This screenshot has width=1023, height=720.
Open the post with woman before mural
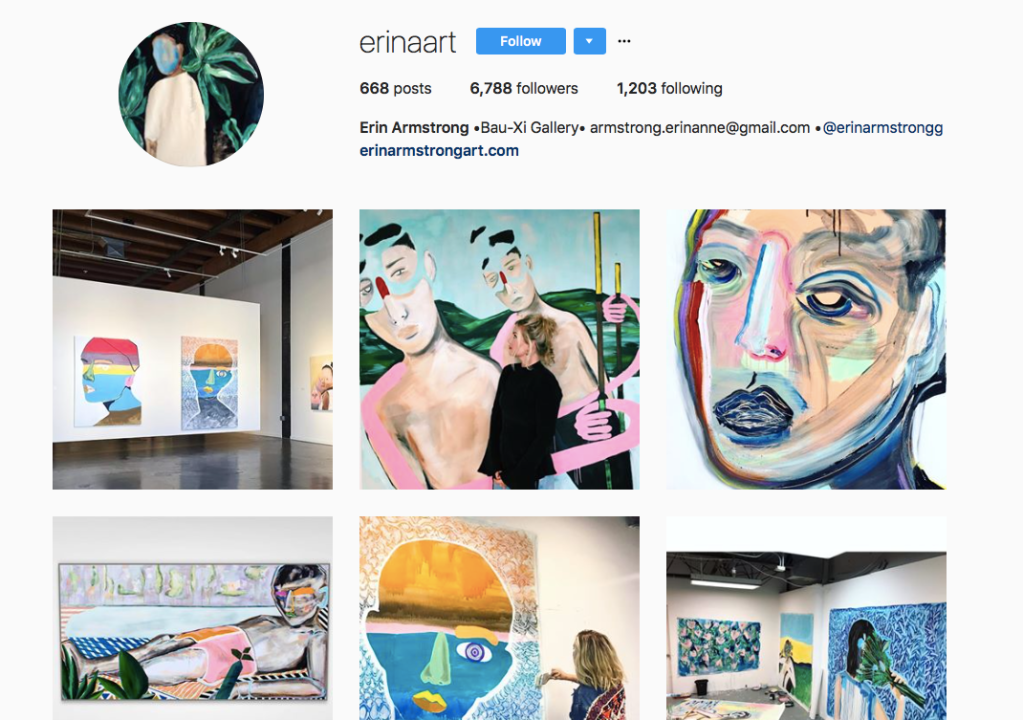point(499,349)
